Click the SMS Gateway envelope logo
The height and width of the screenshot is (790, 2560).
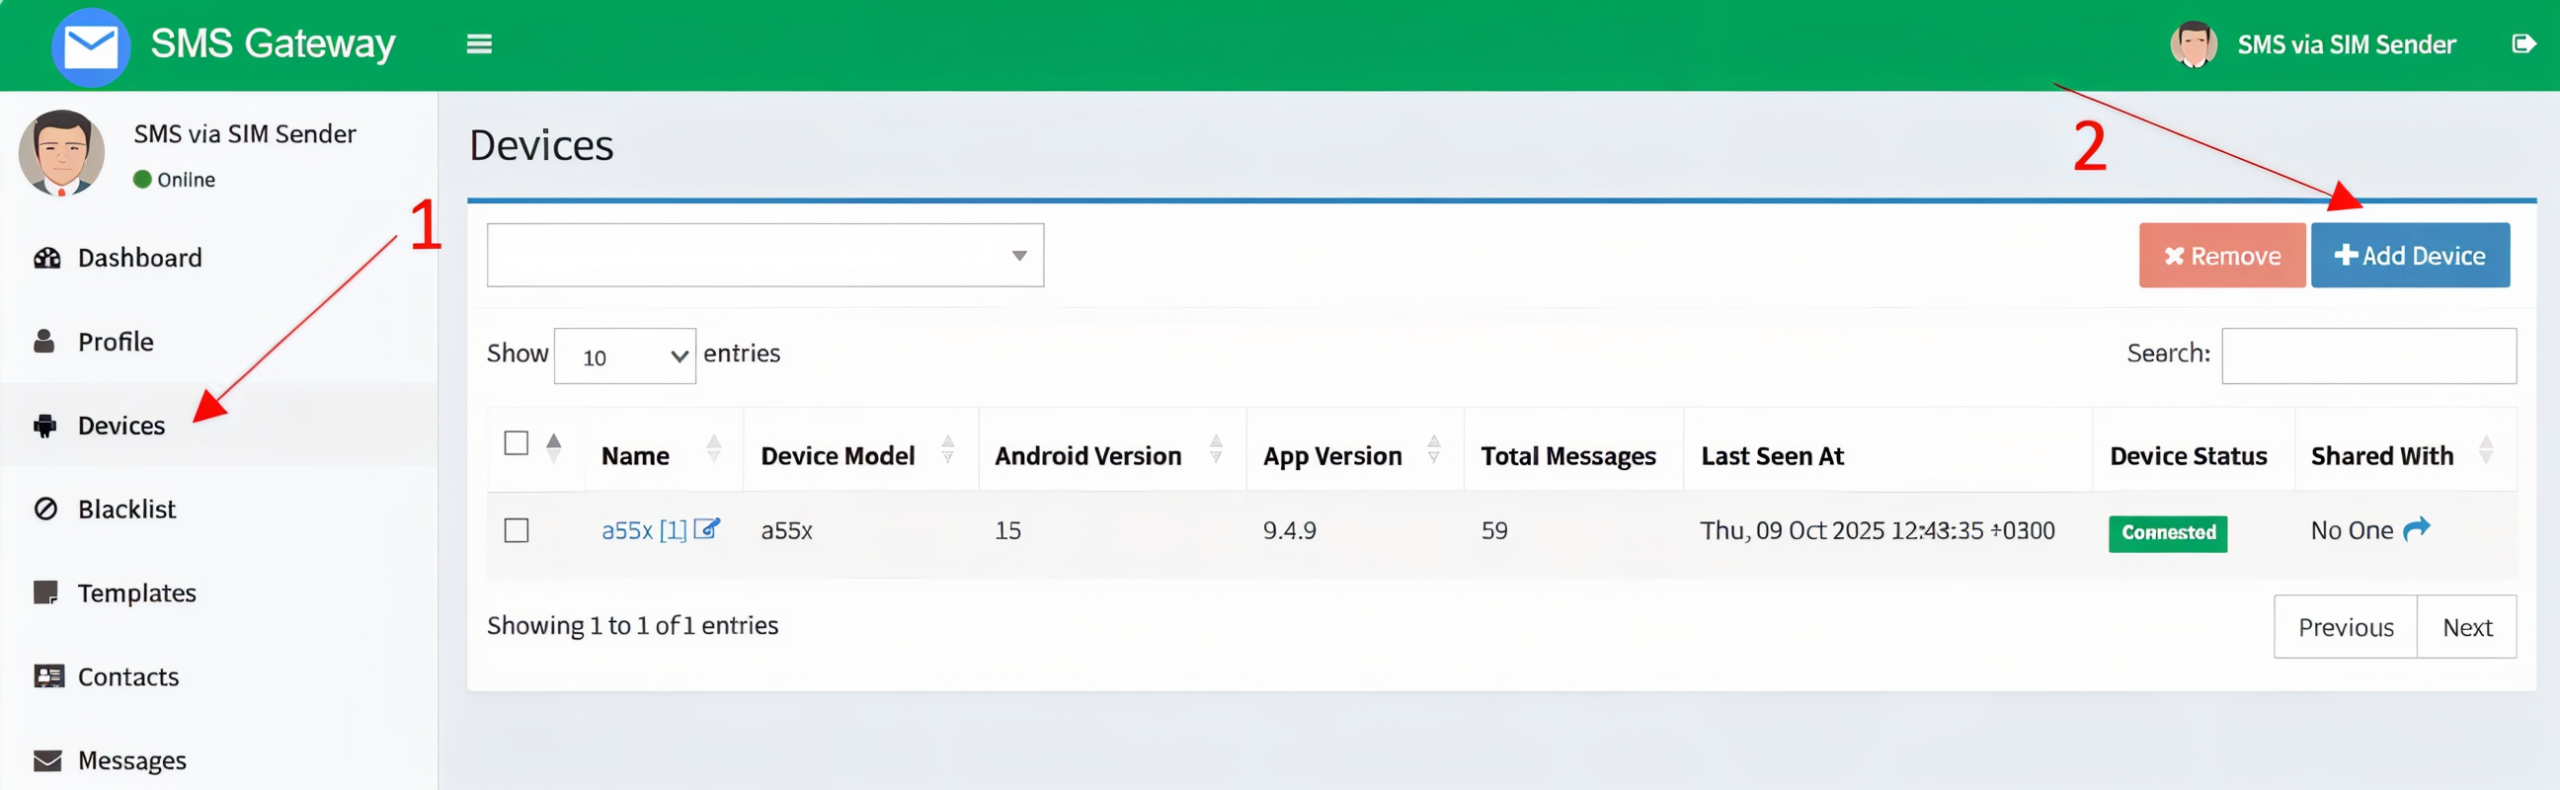(91, 46)
